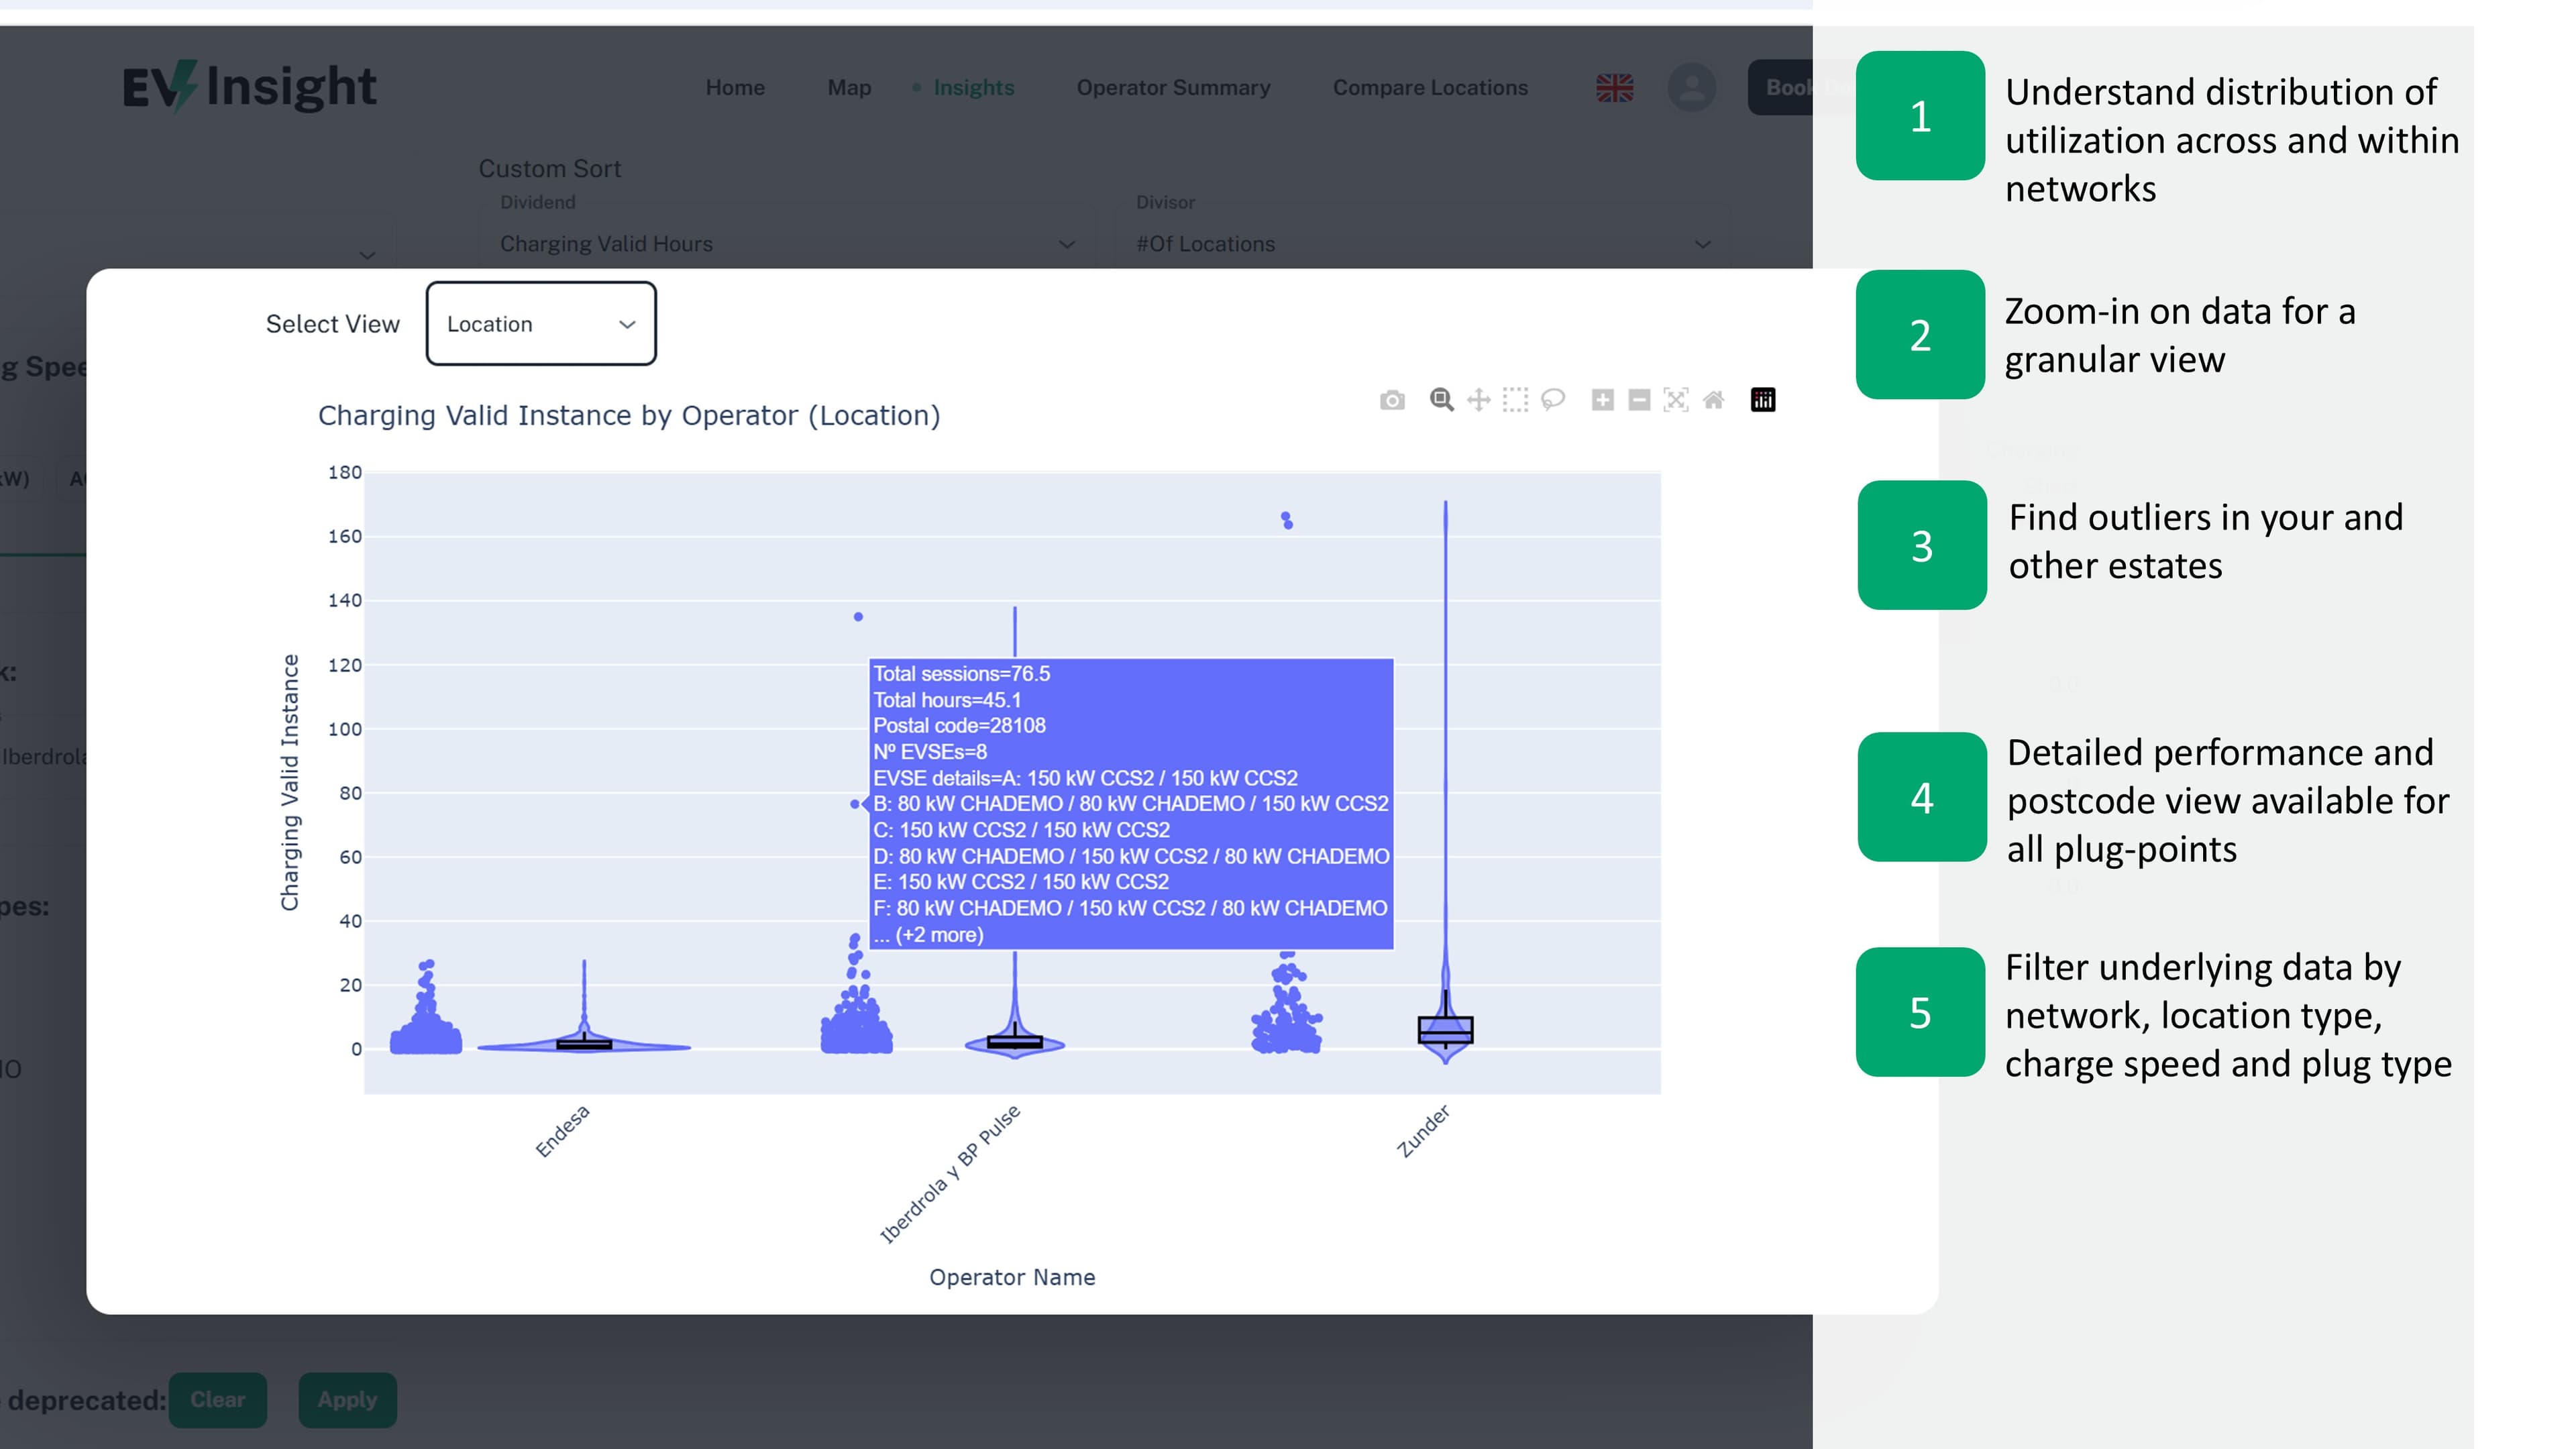Open the language selector UK flag
This screenshot has height=1449, width=2576.
[1615, 88]
